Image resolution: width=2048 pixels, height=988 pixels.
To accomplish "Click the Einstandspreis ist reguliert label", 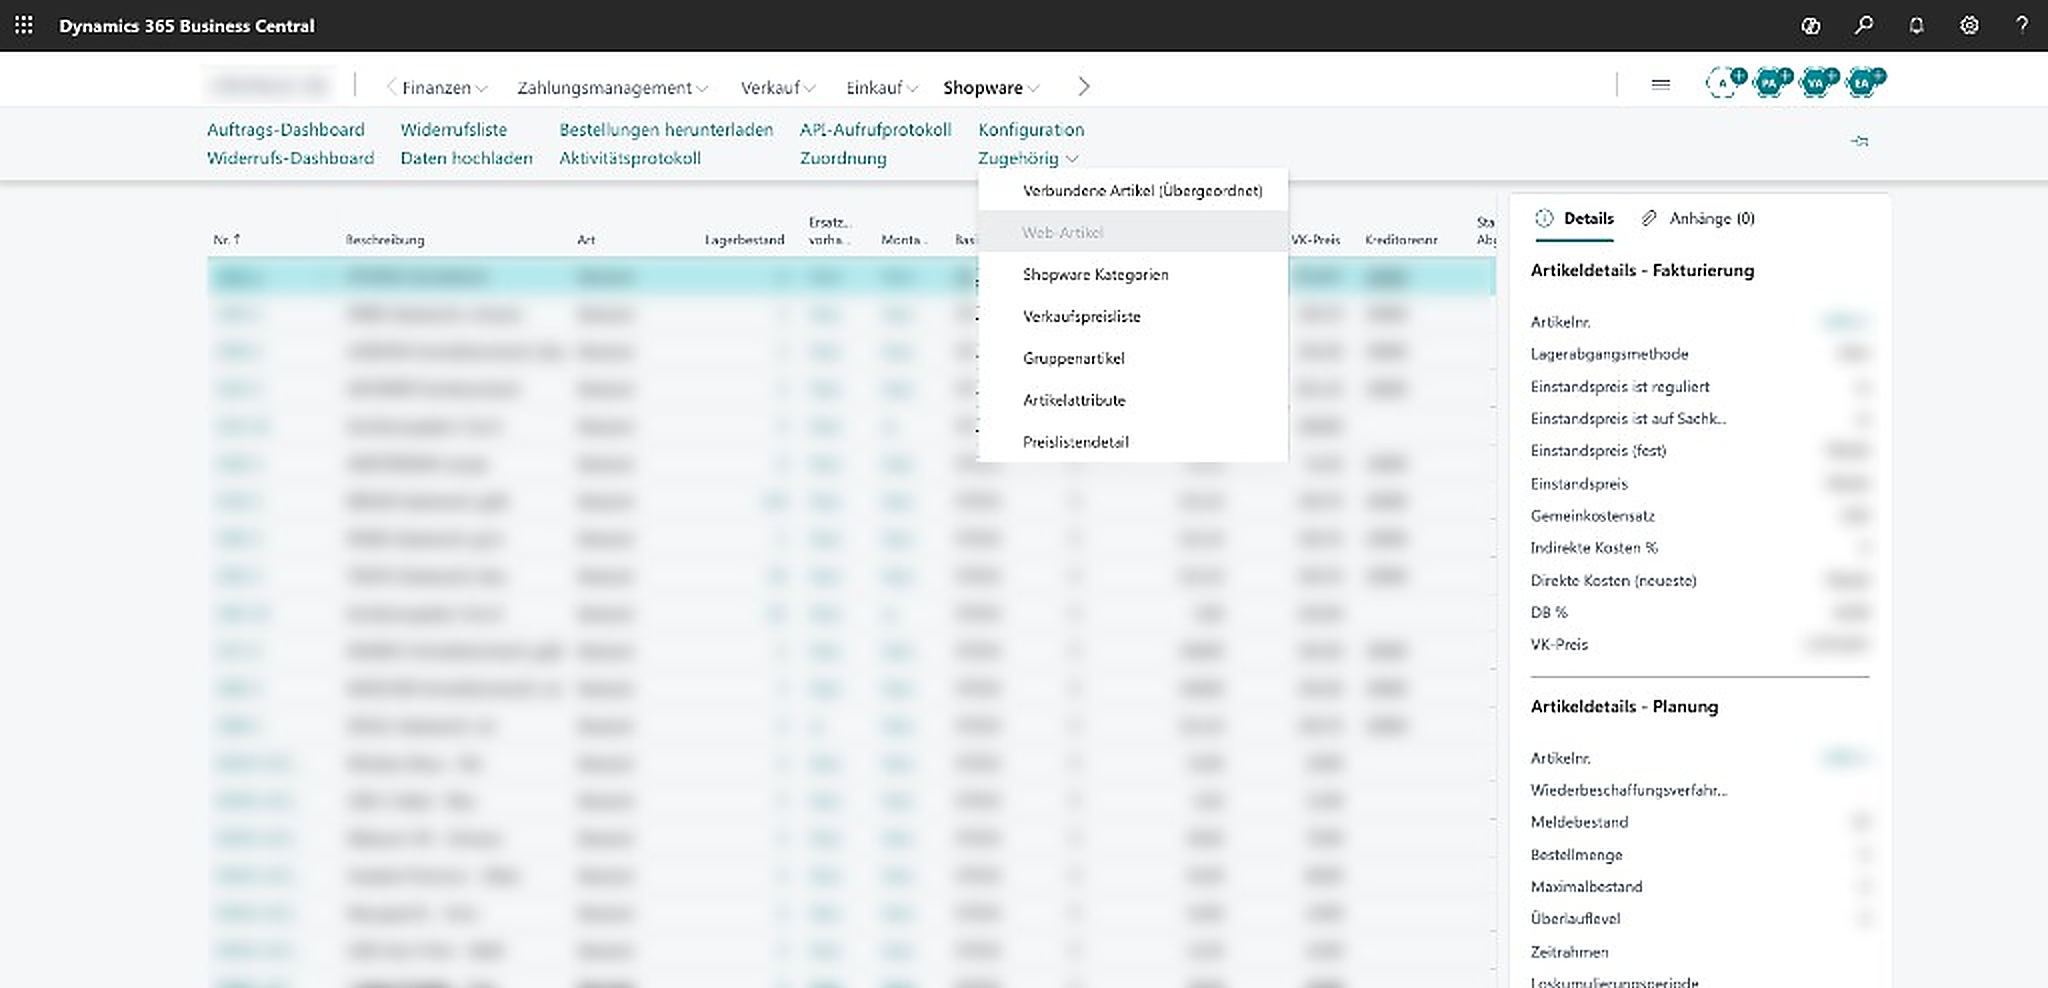I will coord(1620,386).
